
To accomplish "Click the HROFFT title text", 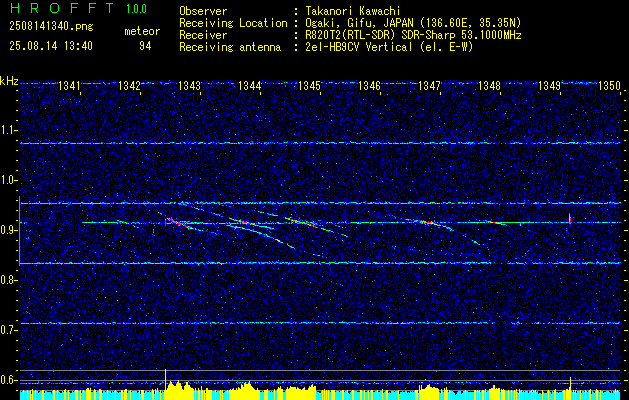I will click(x=62, y=8).
